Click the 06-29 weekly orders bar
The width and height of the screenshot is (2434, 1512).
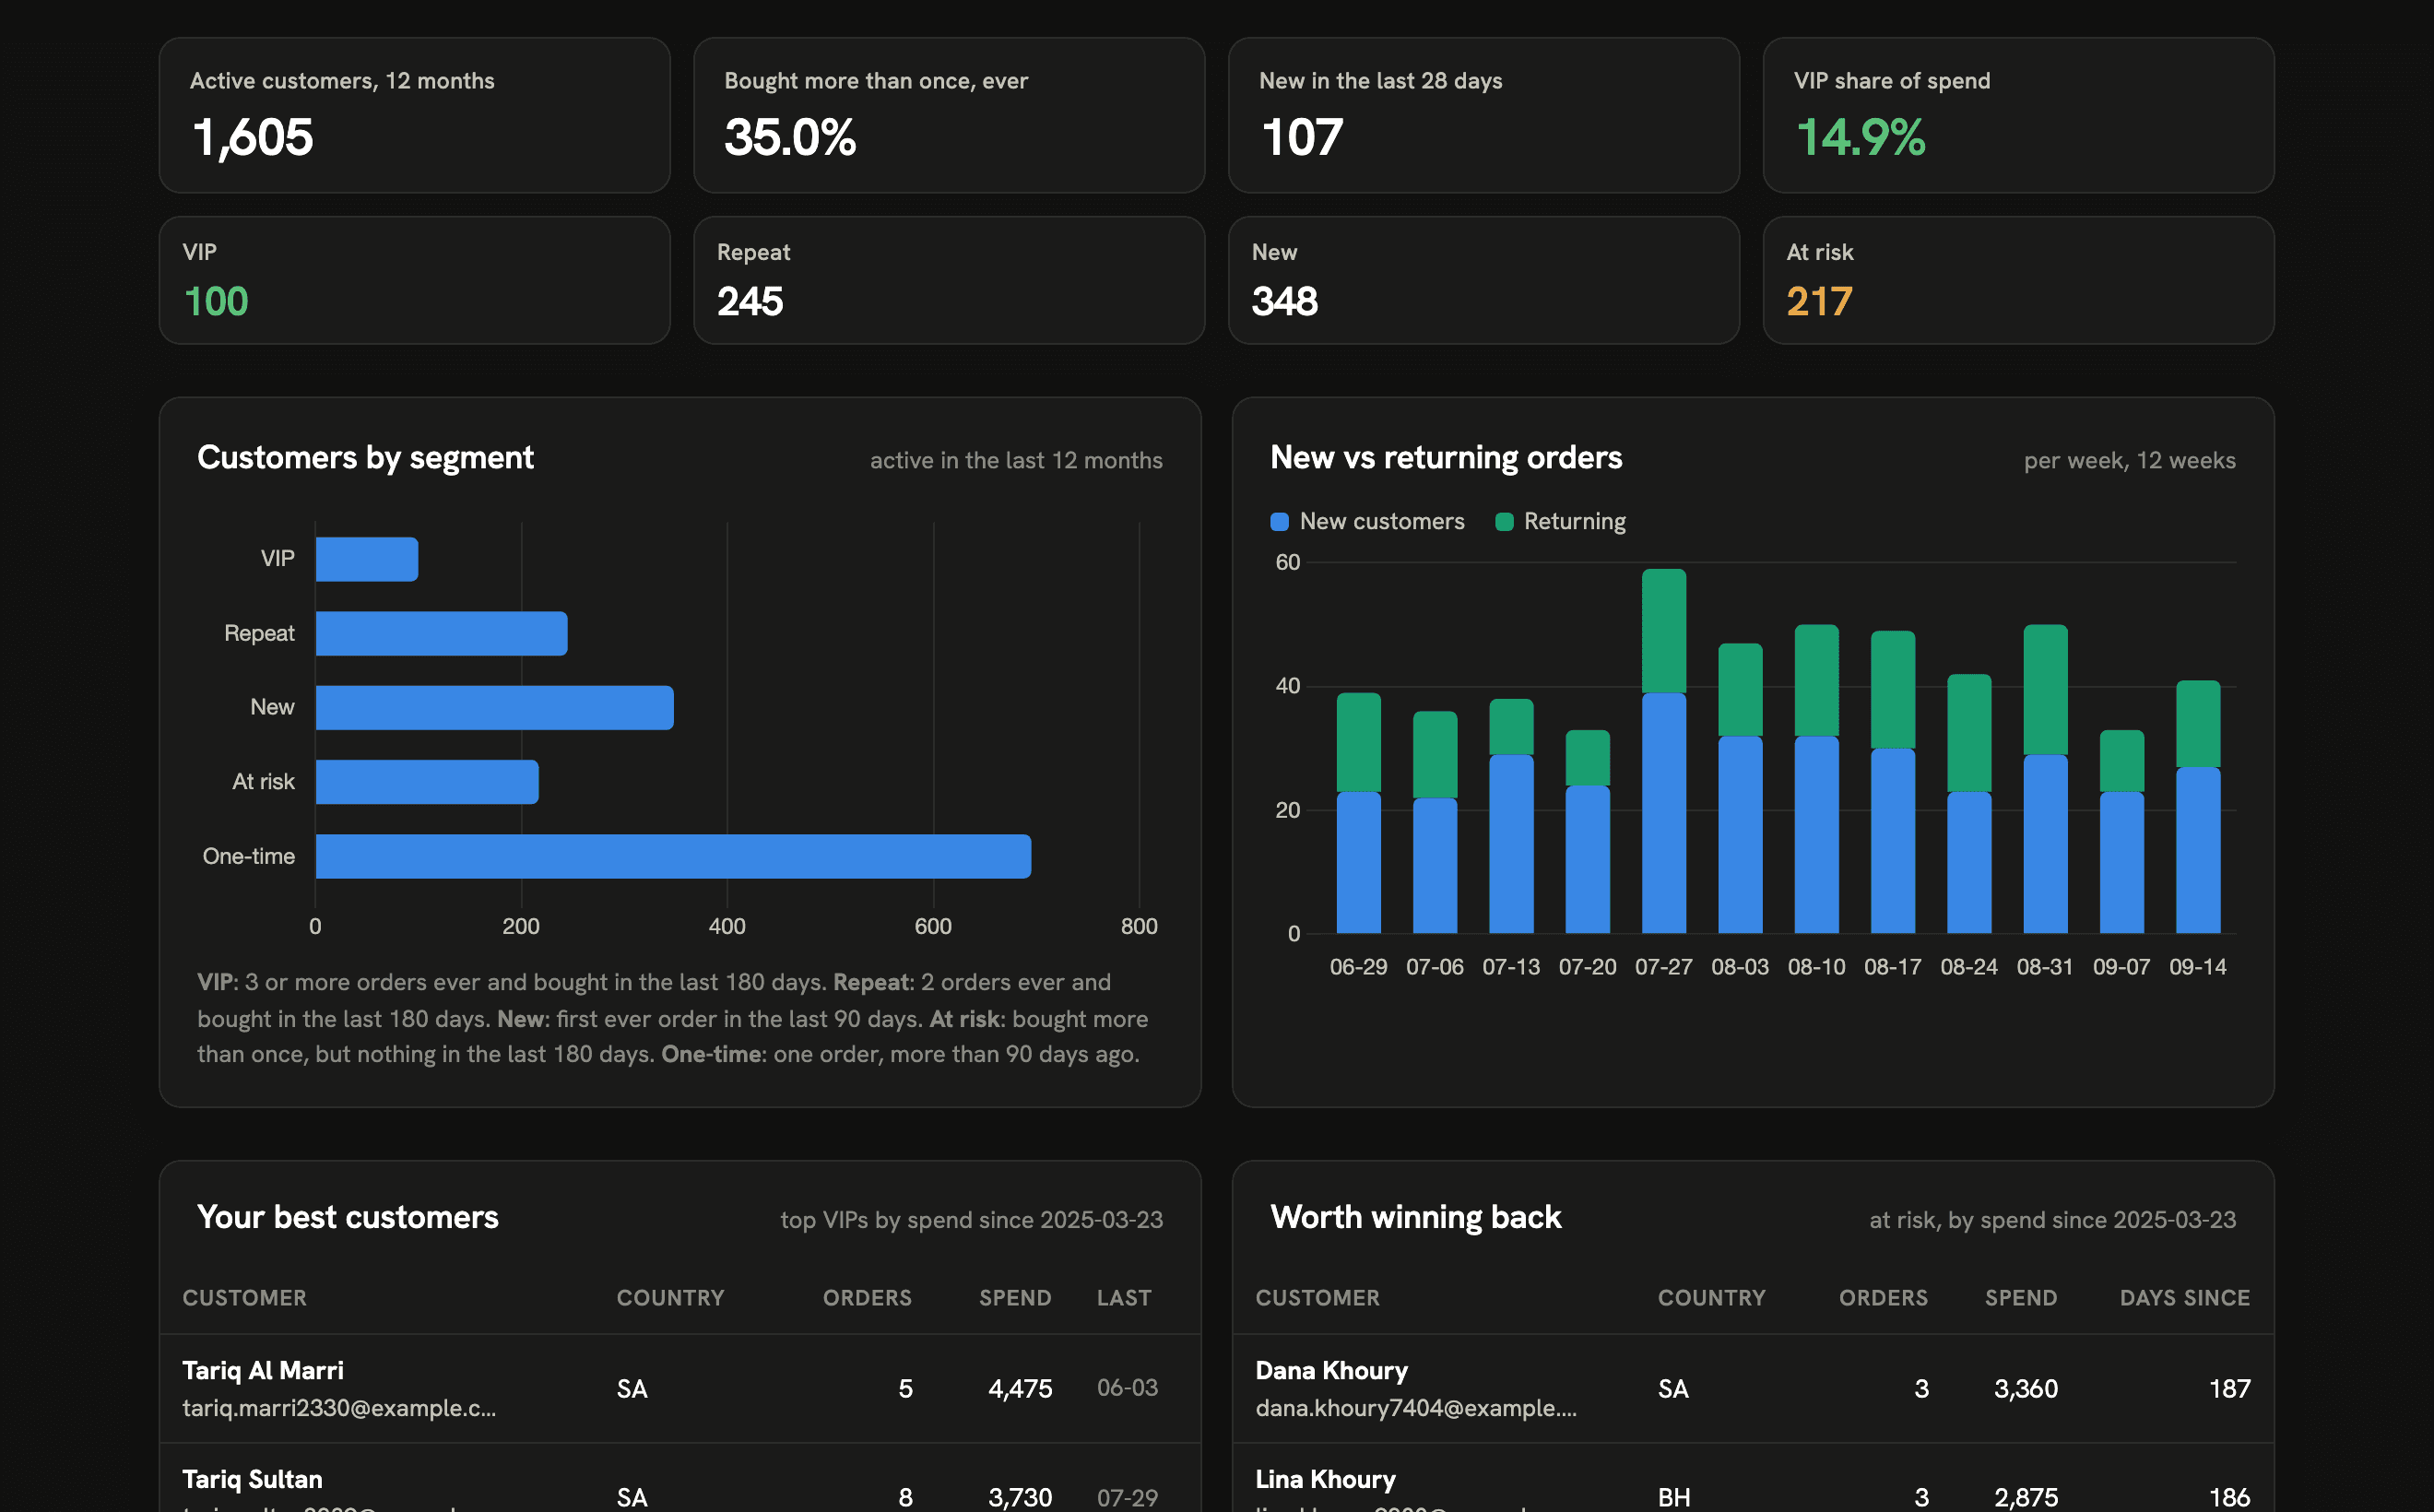[1358, 813]
